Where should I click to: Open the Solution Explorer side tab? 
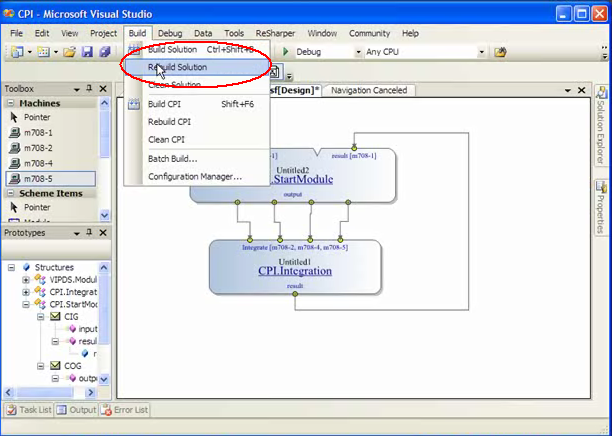(601, 125)
